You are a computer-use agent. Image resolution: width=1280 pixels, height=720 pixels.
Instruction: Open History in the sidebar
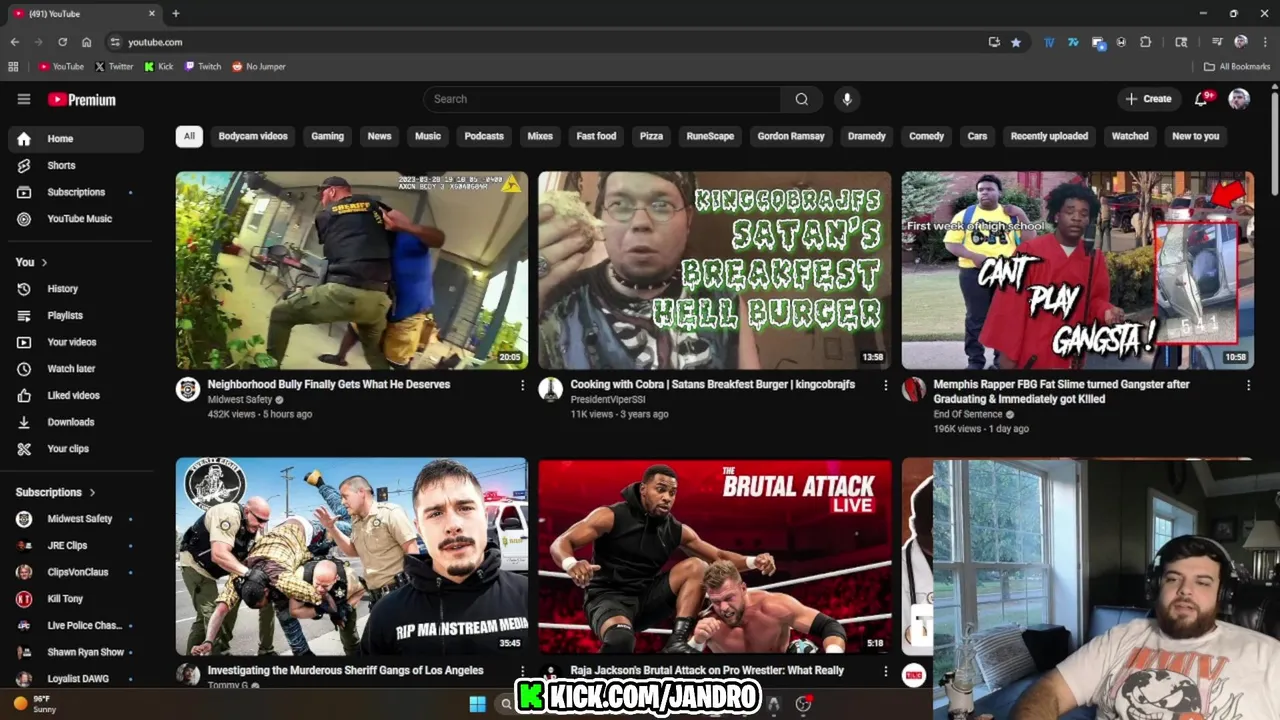(x=76, y=289)
